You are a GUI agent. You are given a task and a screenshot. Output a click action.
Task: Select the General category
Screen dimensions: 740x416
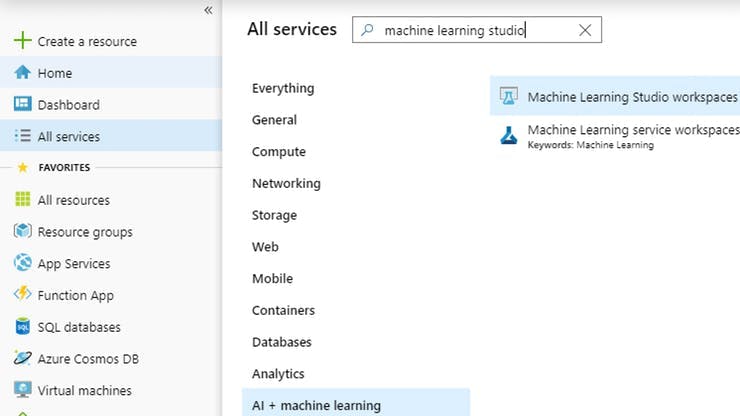[274, 120]
